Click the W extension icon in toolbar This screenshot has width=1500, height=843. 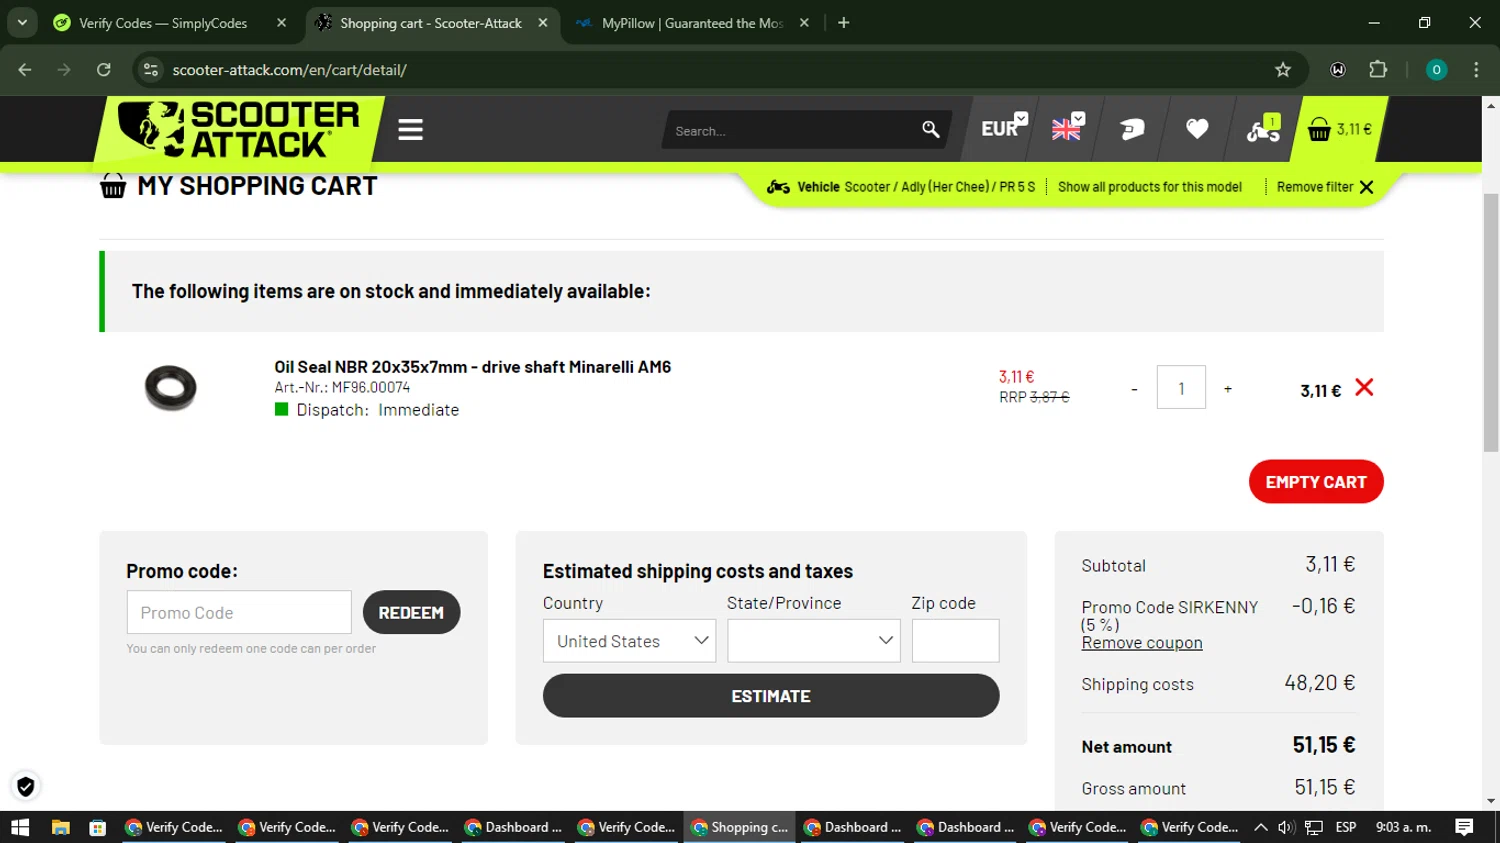[x=1338, y=70]
